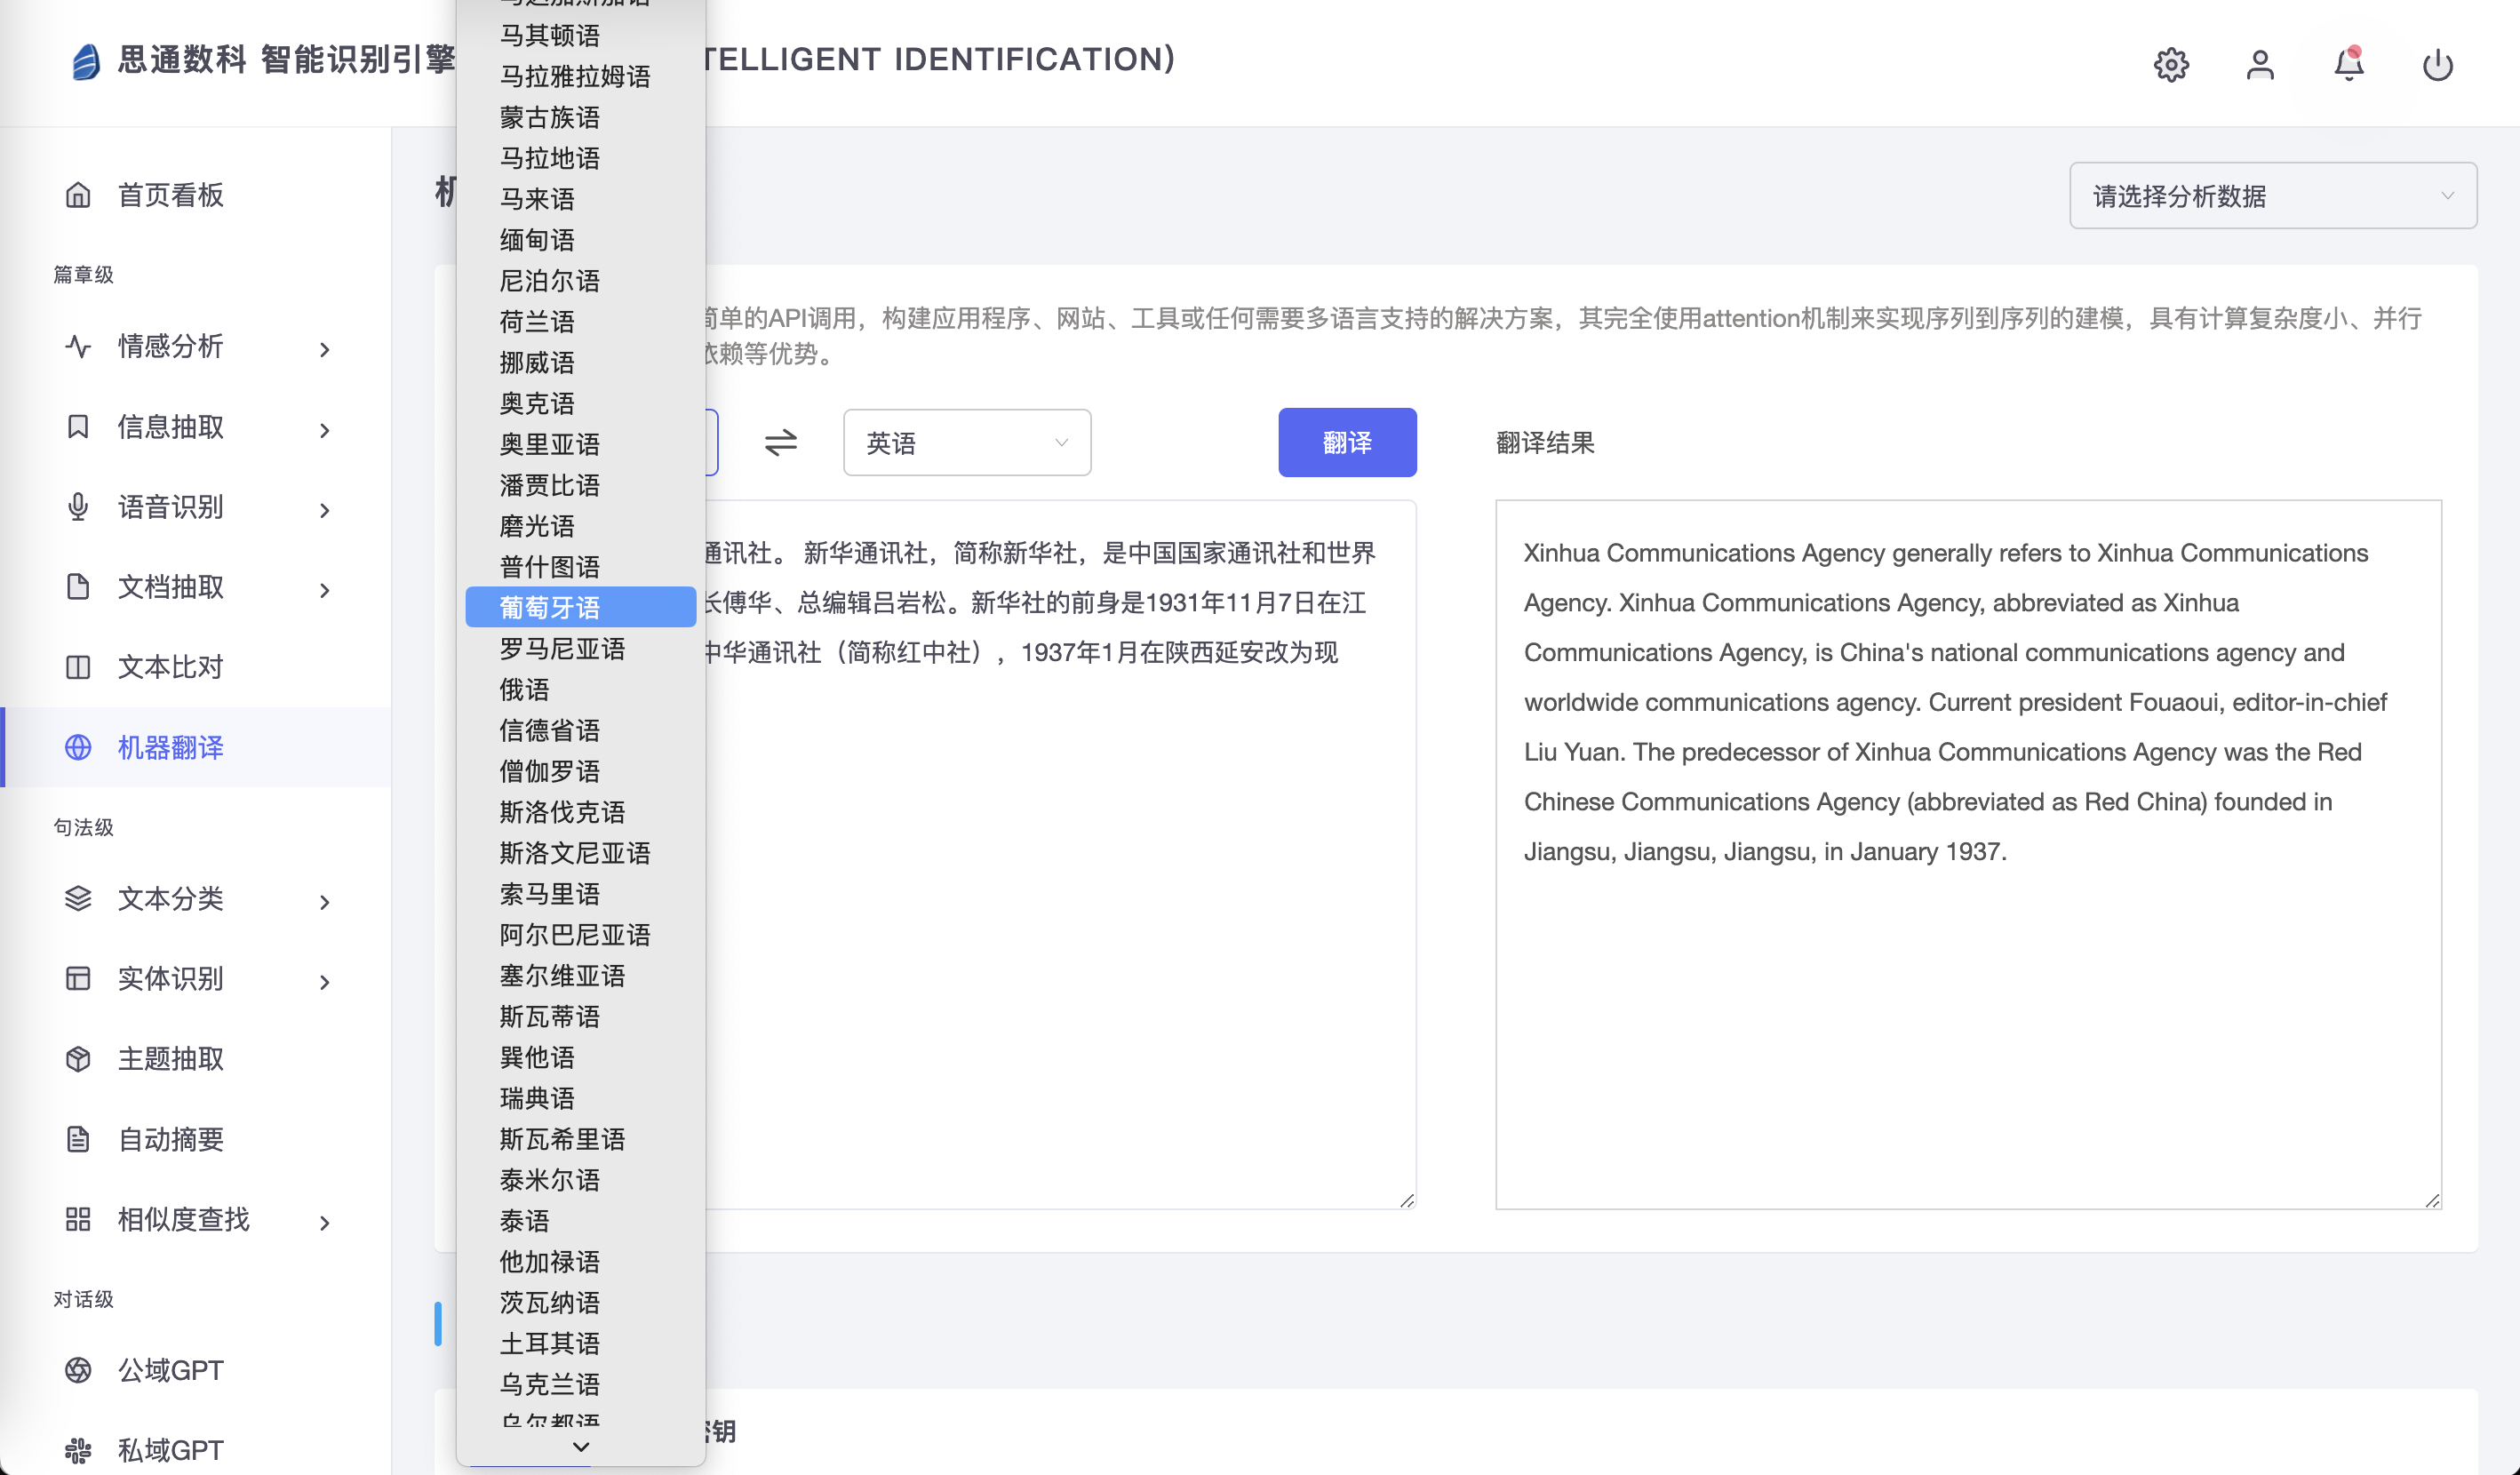Choose 俄语 in the language list
The image size is (2520, 1475).
[x=525, y=689]
